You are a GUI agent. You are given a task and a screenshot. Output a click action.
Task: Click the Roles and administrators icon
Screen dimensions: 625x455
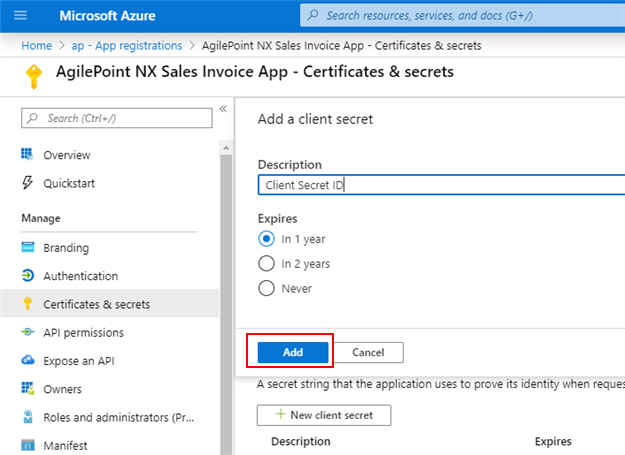tap(28, 417)
